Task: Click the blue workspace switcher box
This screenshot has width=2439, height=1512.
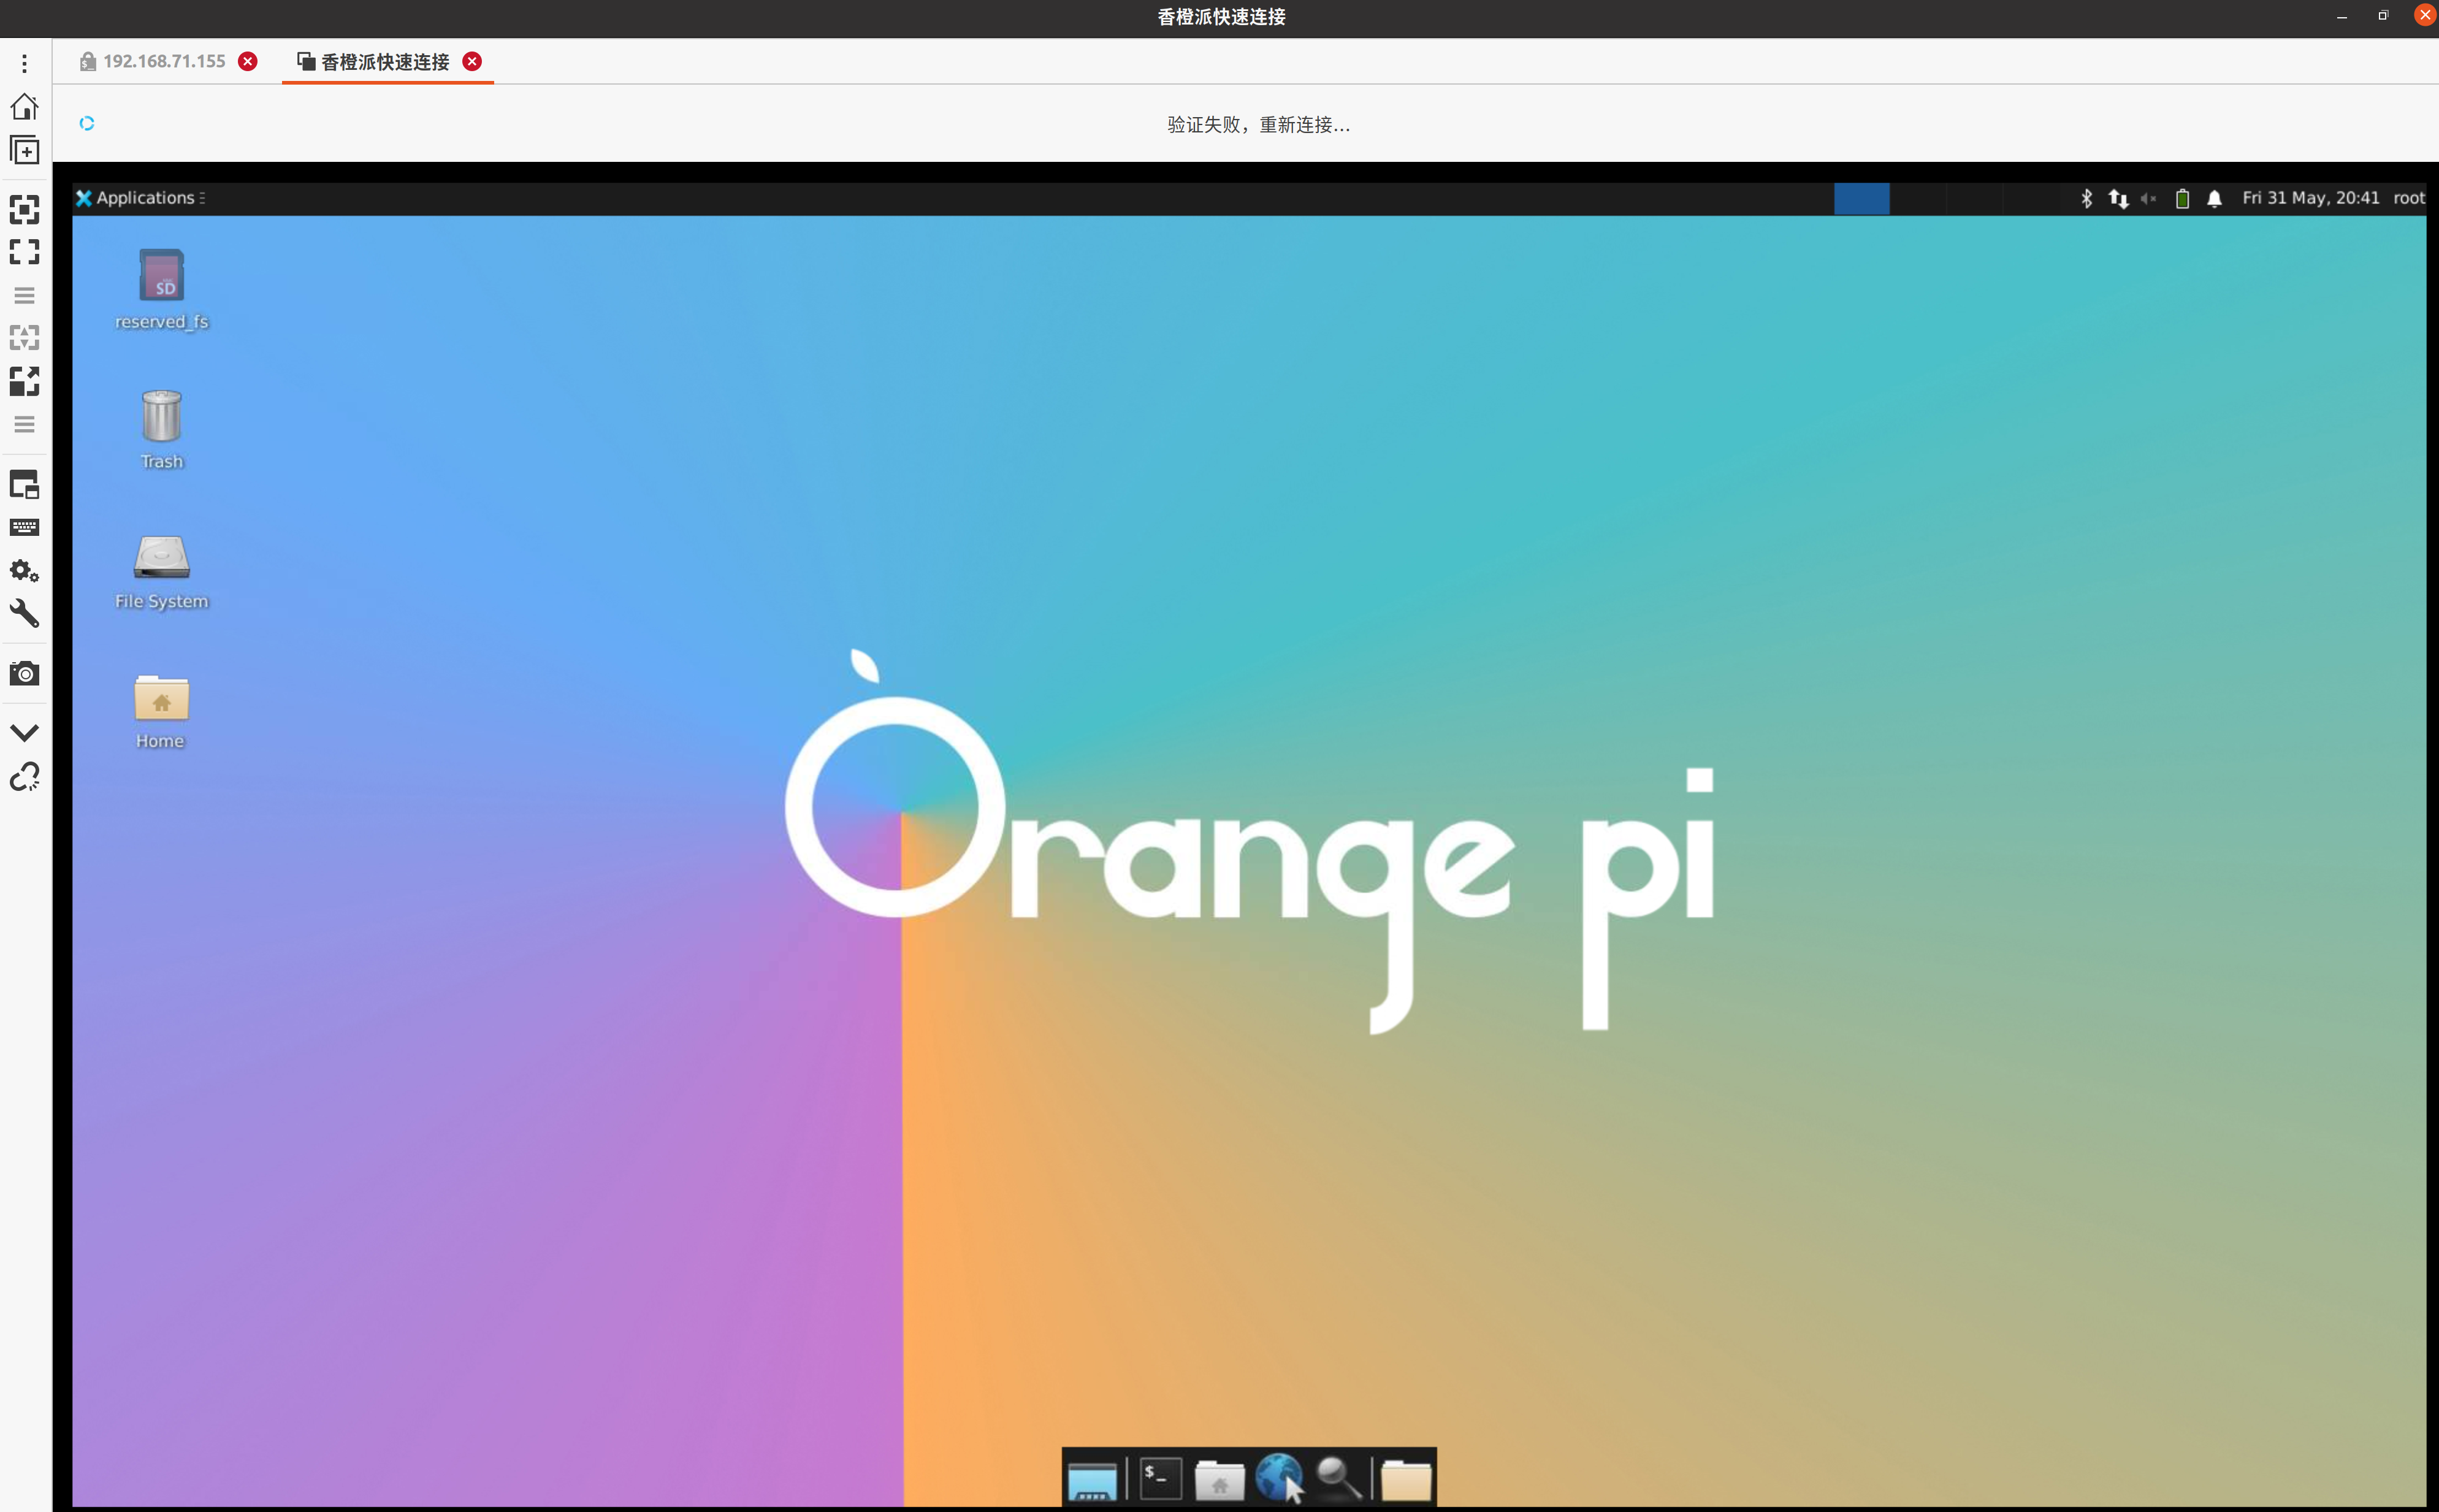Action: tap(1861, 198)
